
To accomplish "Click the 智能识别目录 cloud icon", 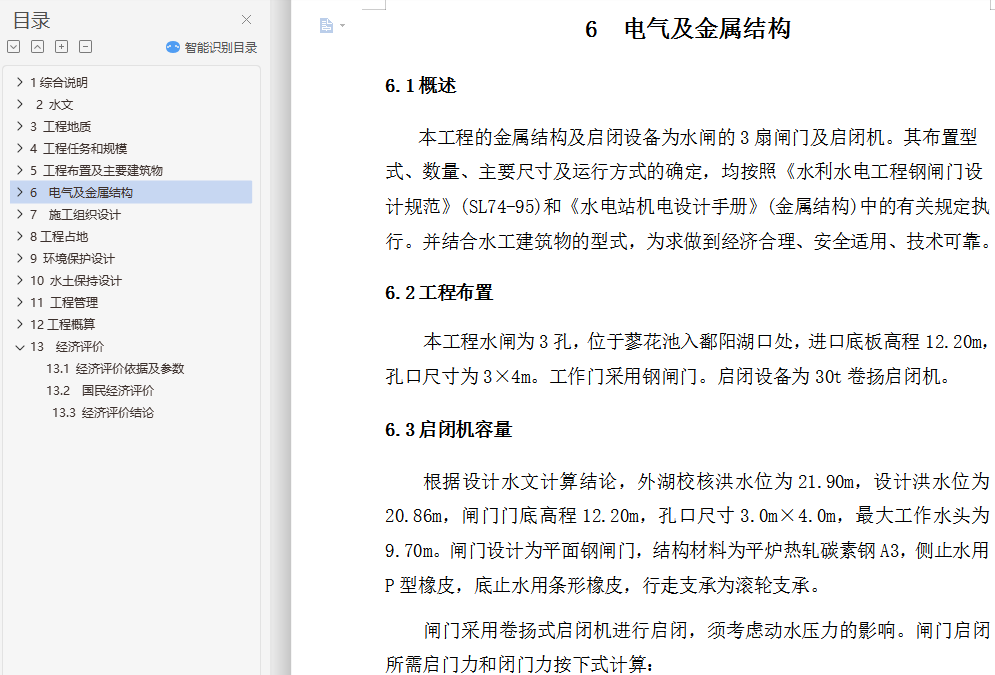I will [173, 48].
